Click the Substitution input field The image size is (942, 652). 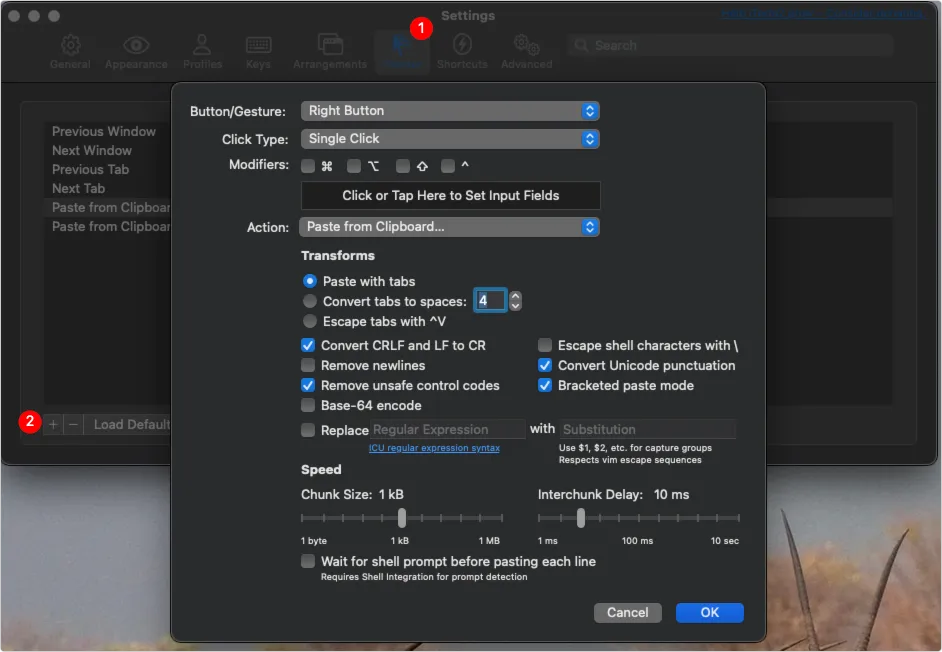648,429
